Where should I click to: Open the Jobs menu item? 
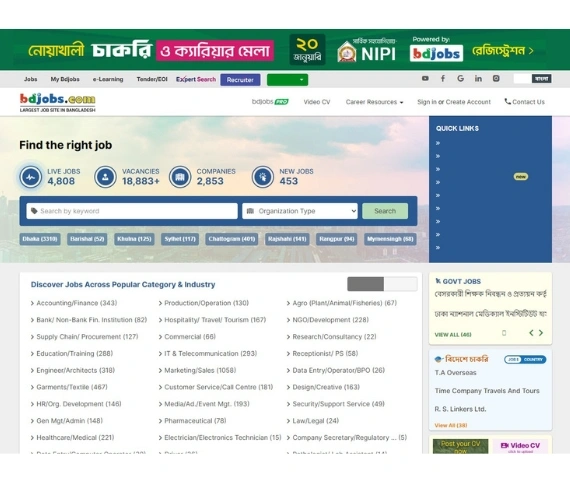point(31,79)
